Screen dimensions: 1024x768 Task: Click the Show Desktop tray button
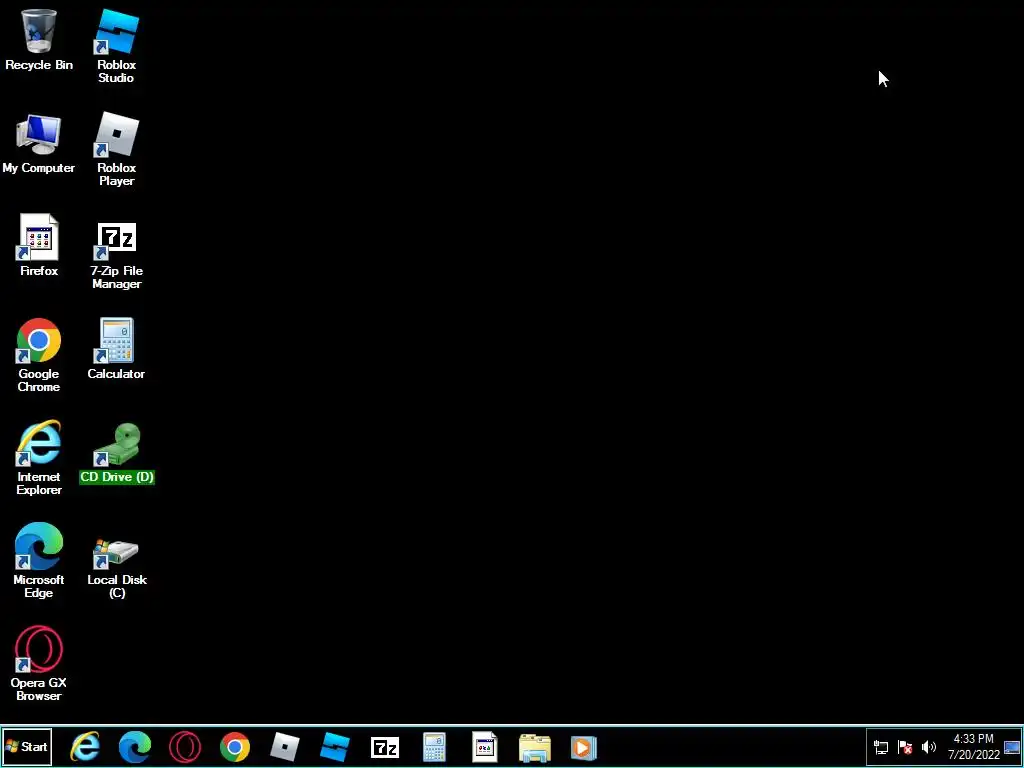(x=1012, y=747)
